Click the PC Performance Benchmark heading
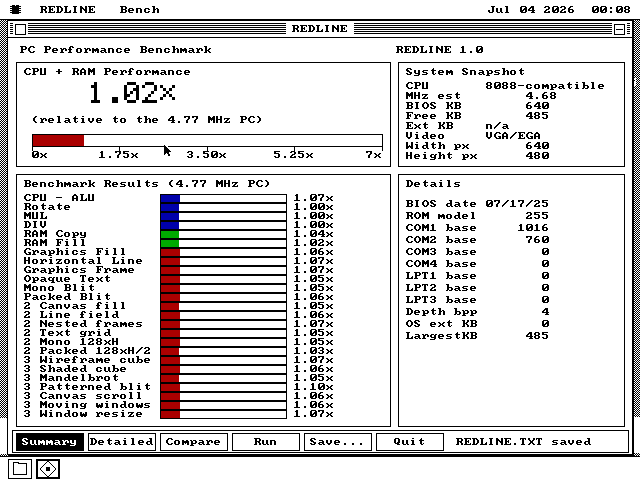 (x=116, y=50)
